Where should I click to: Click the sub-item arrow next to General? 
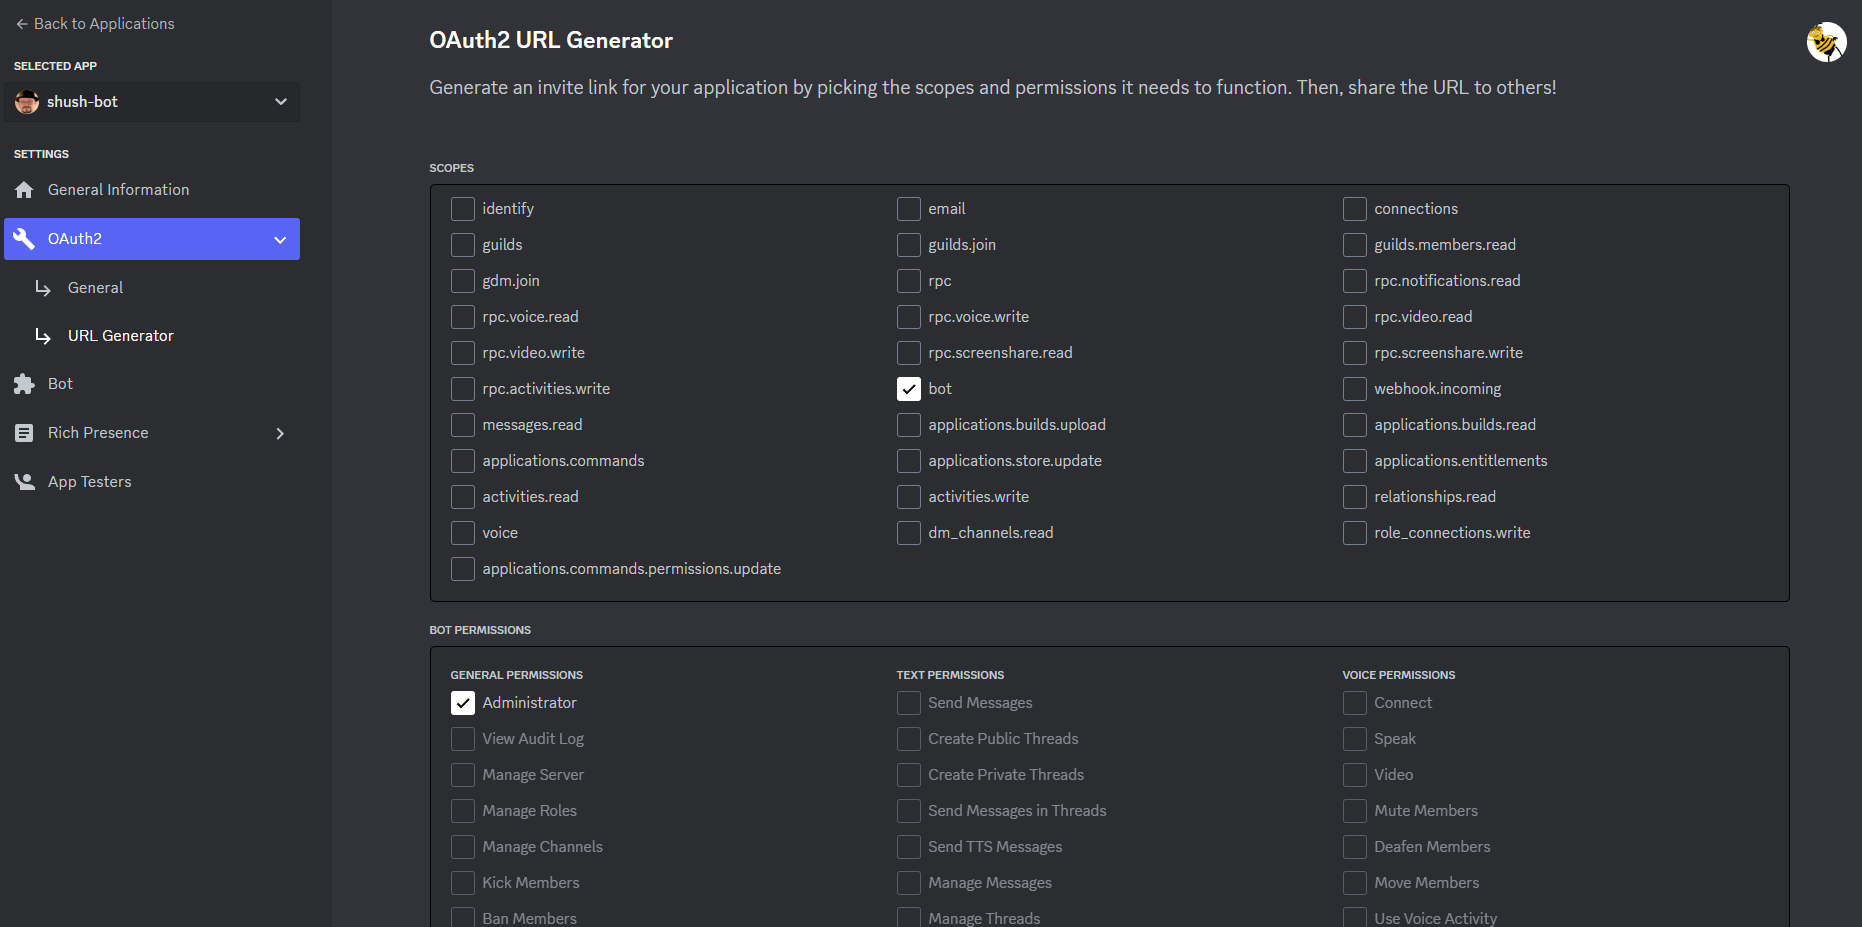43,288
